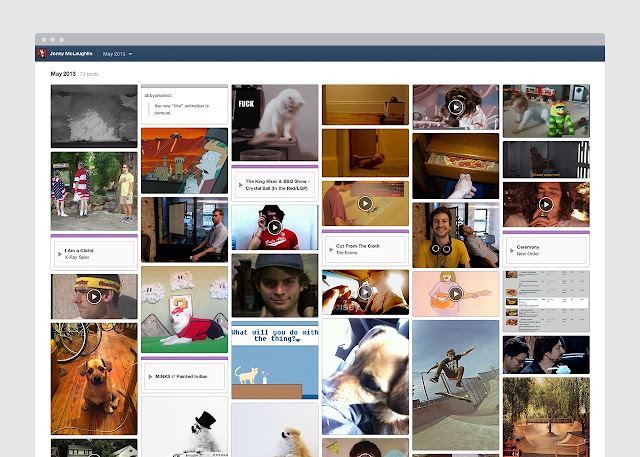Play the red shirt man video
The image size is (640, 457).
point(275,227)
